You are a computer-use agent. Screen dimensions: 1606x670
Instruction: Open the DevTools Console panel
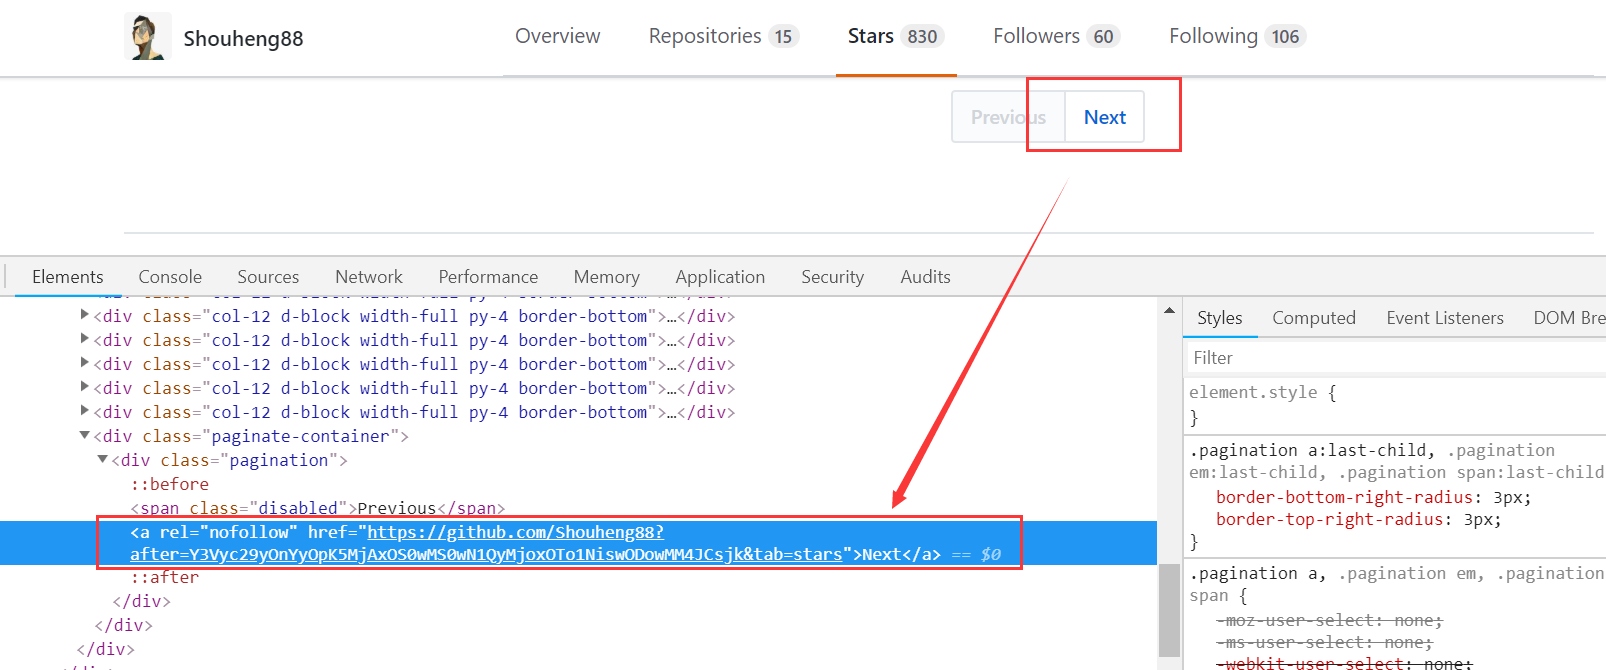tap(170, 277)
